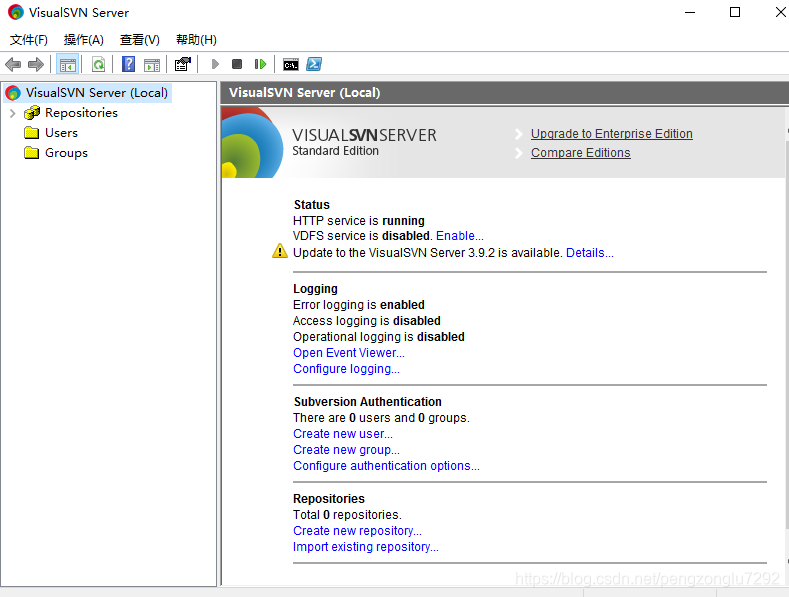
Task: Click the Compare Editions link
Action: coord(581,153)
